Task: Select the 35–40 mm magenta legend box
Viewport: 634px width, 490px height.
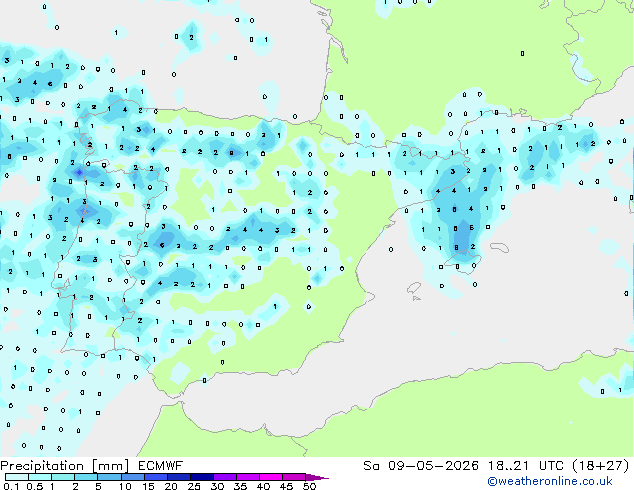Action: (x=248, y=477)
